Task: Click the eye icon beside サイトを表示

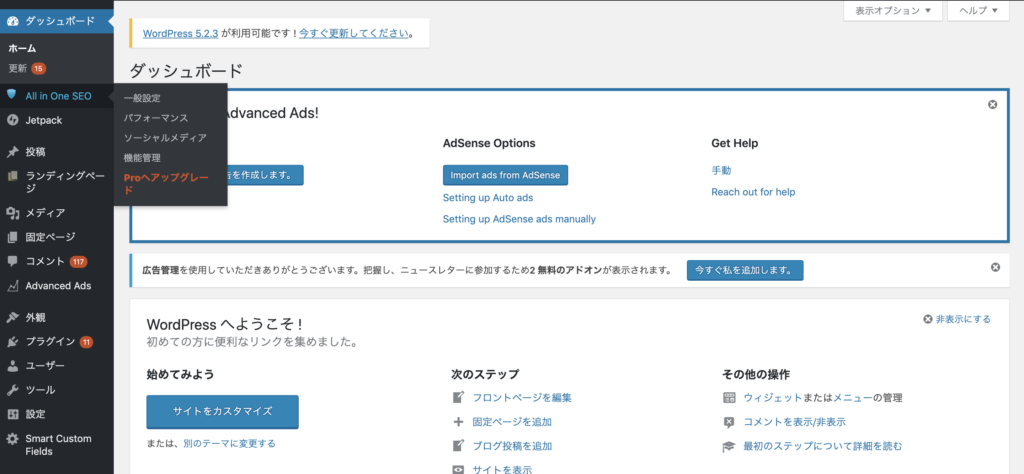Action: 458,469
